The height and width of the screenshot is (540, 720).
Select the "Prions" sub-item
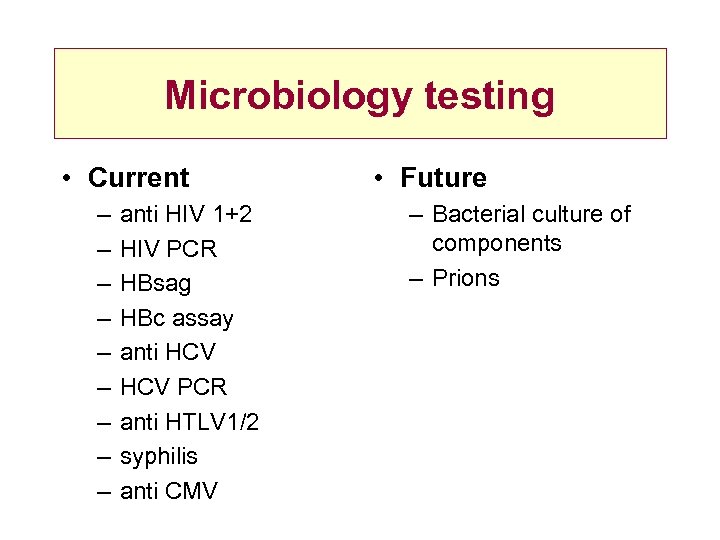(465, 278)
